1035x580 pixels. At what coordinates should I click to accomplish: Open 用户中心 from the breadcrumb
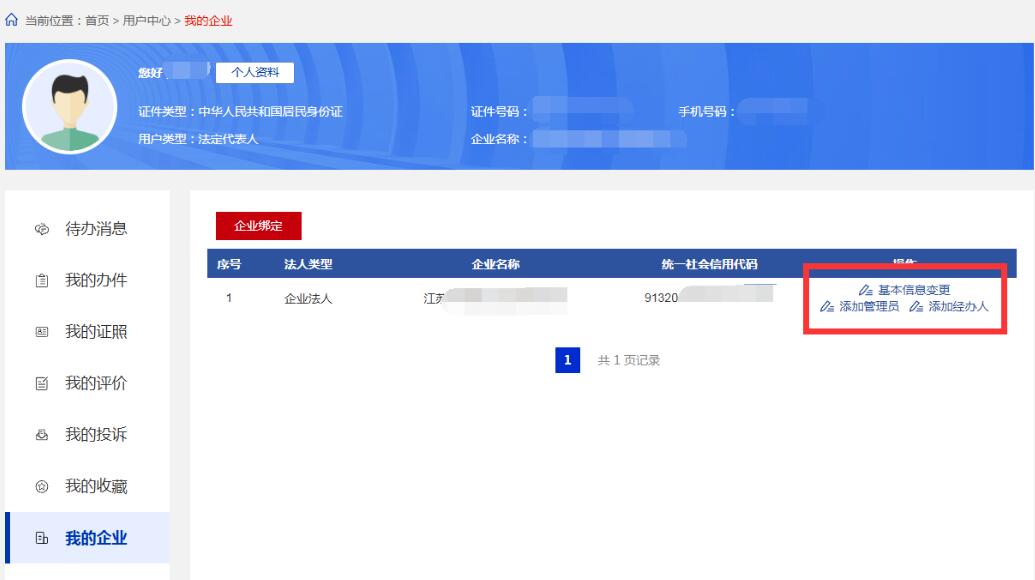(x=147, y=21)
